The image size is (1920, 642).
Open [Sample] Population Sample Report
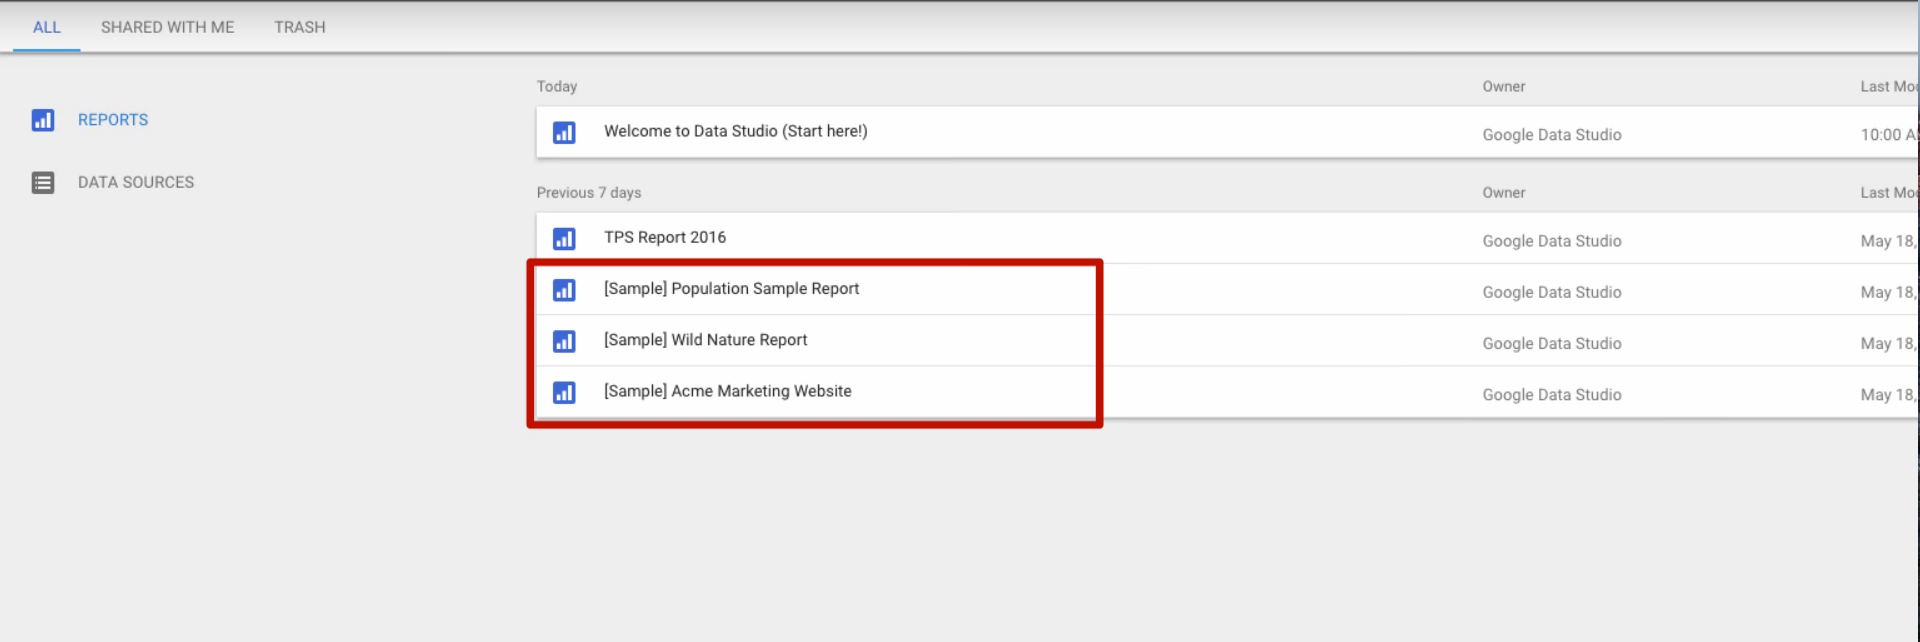pos(732,288)
